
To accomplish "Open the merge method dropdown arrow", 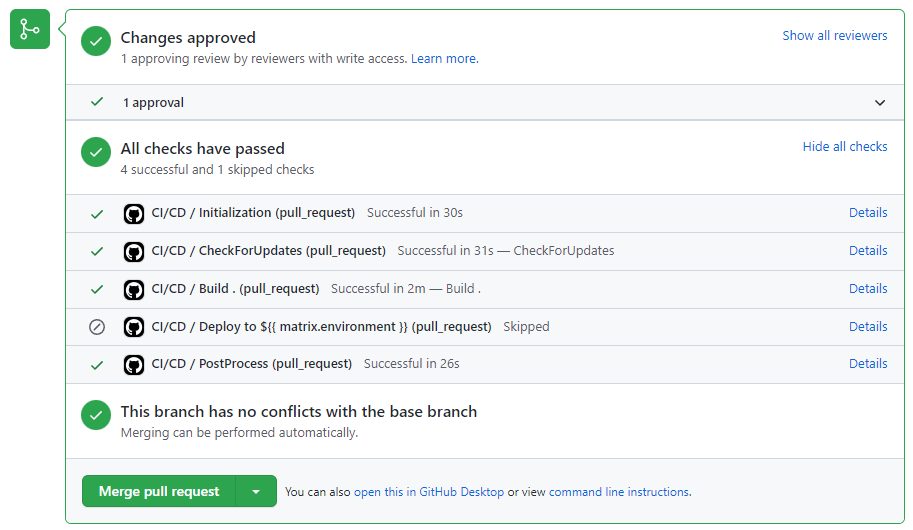I will tap(256, 492).
